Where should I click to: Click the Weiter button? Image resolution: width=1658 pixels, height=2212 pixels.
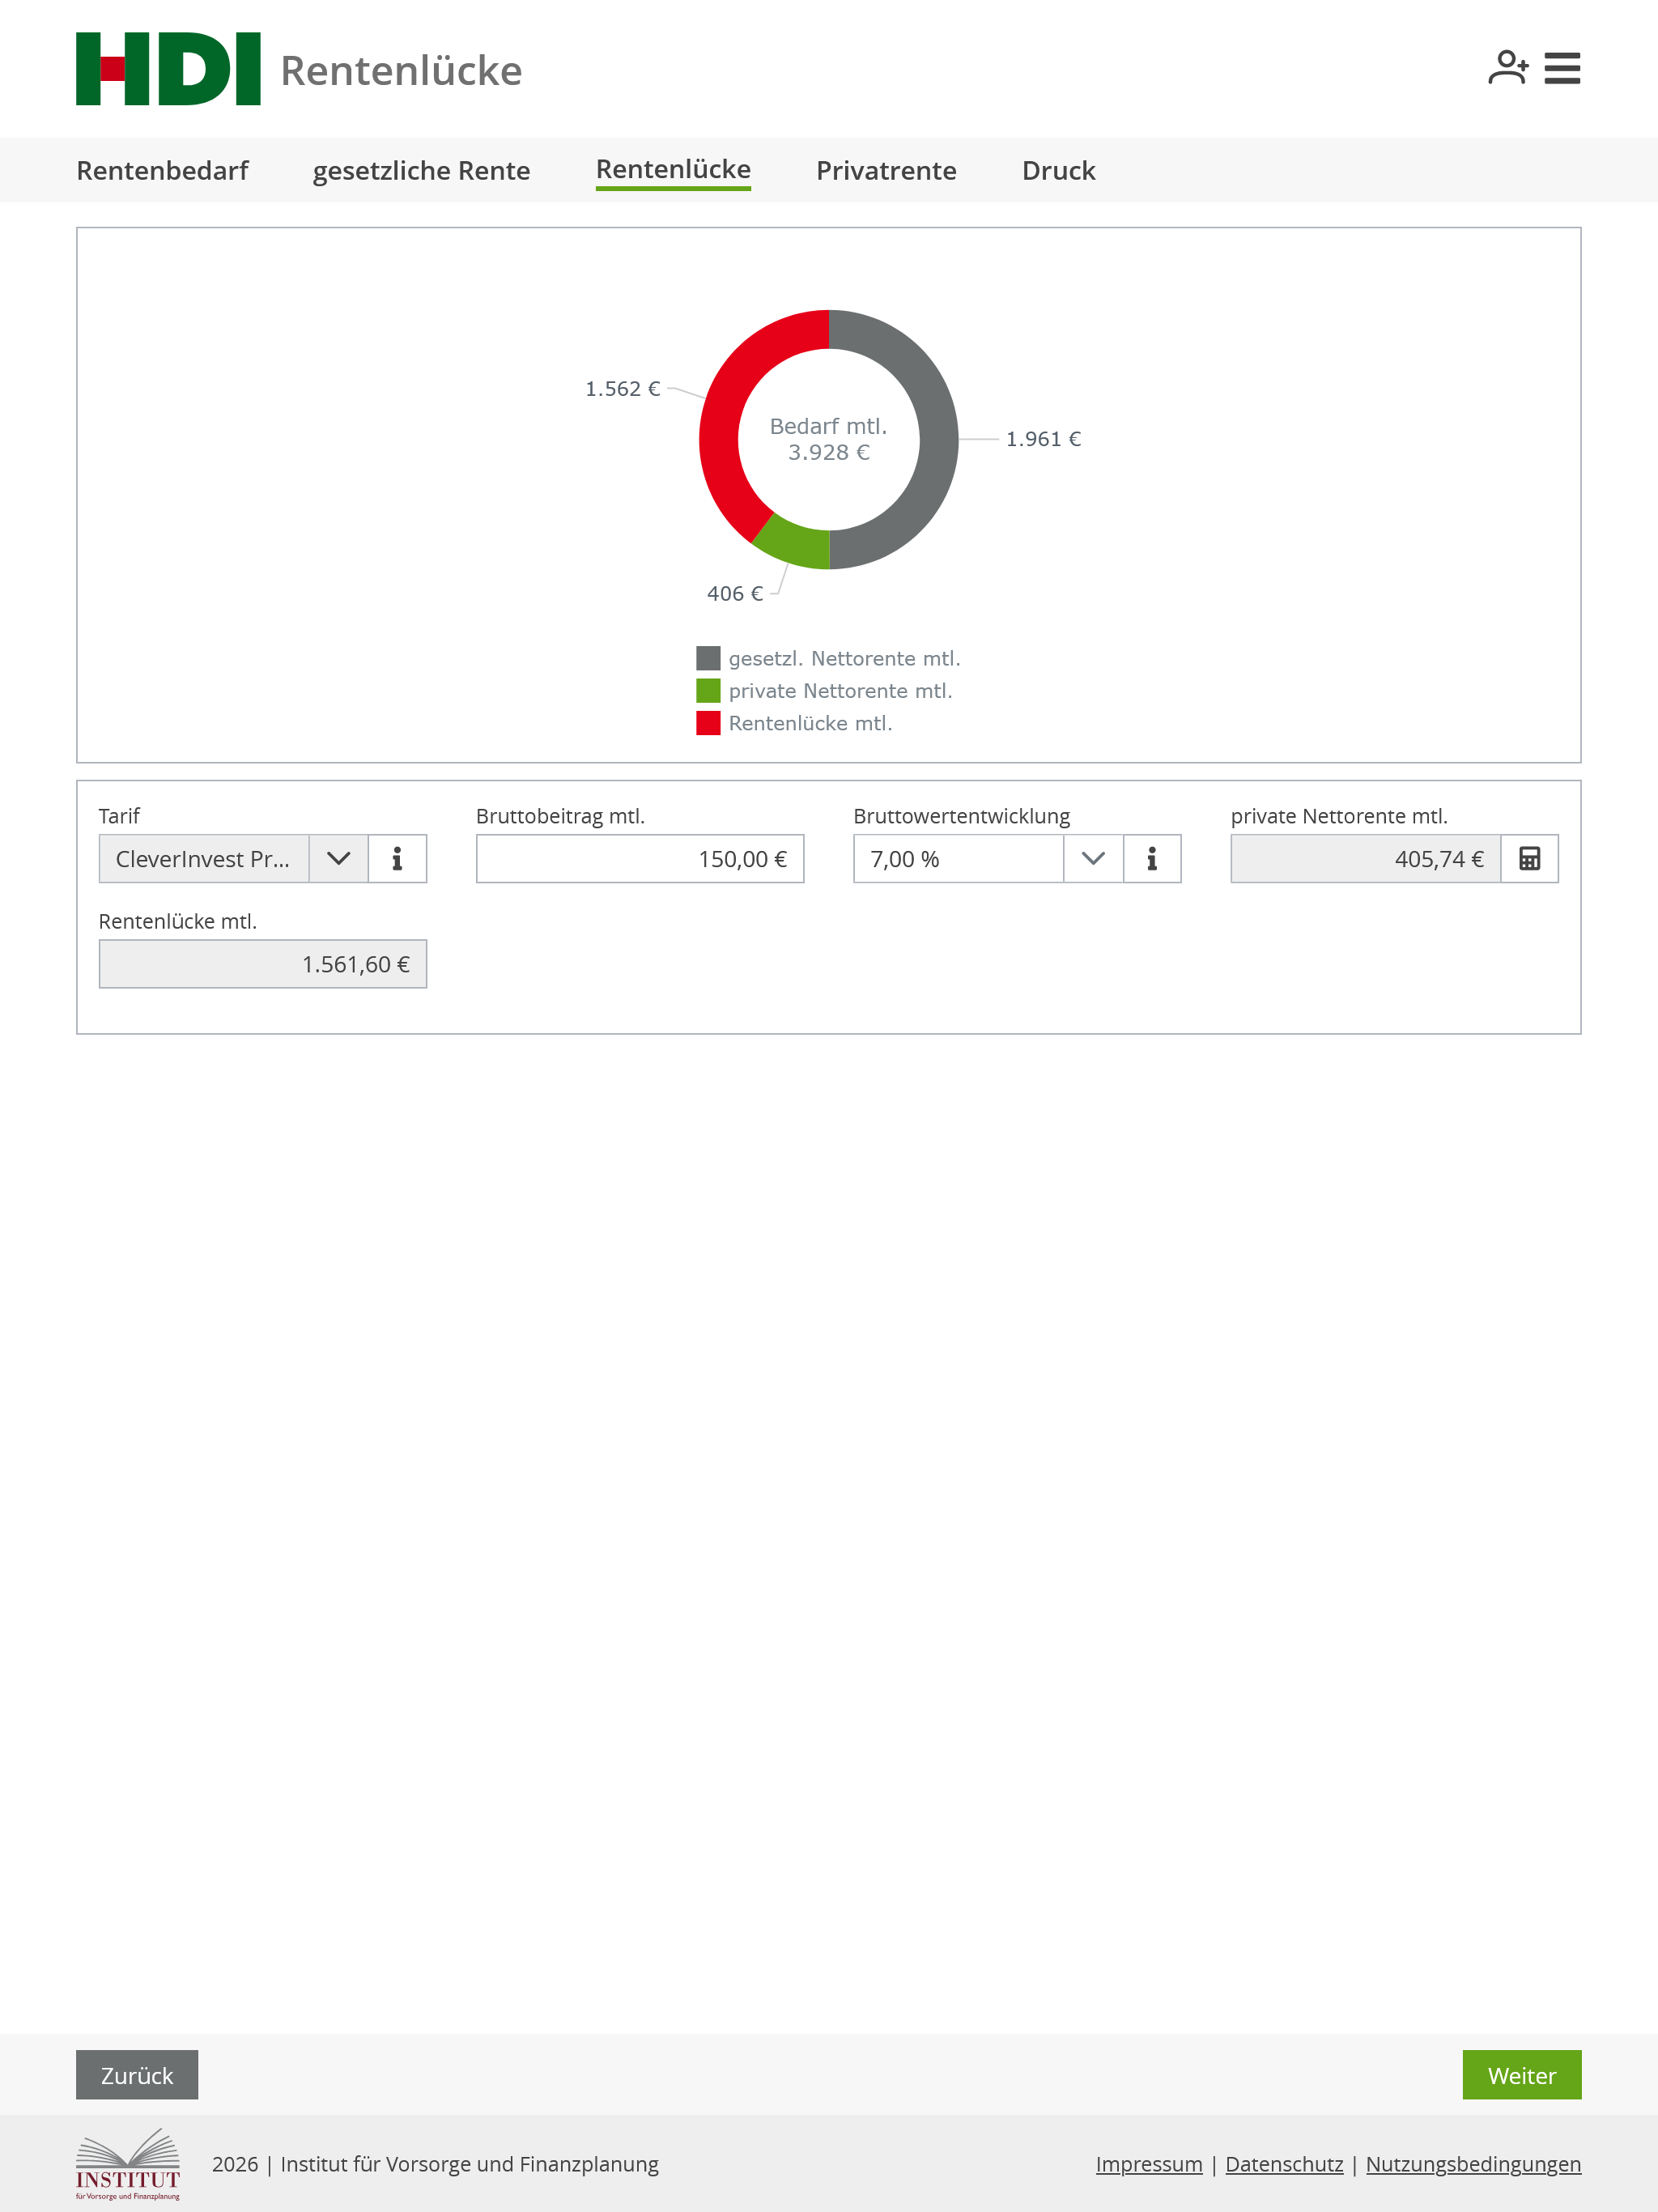point(1521,2075)
